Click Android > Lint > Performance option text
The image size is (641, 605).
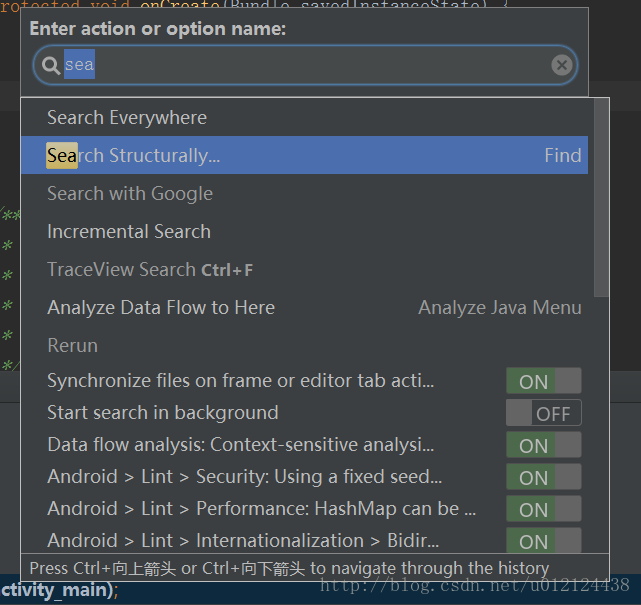[262, 508]
